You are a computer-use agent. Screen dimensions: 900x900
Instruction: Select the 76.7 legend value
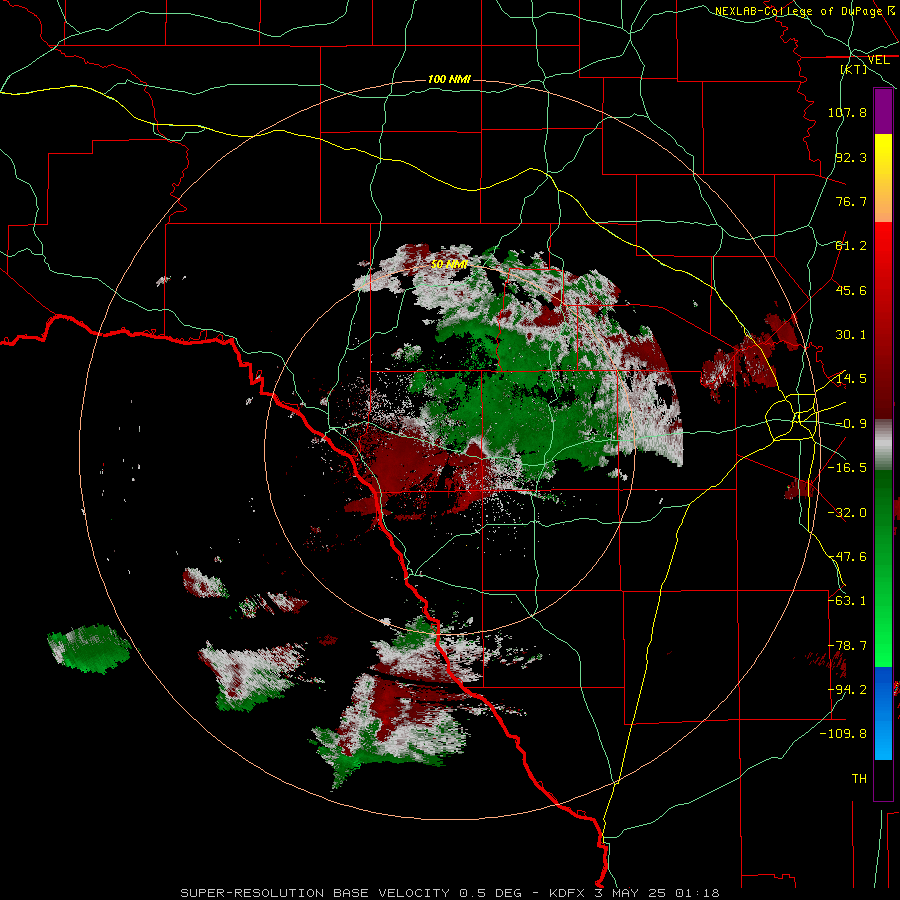[x=851, y=201]
